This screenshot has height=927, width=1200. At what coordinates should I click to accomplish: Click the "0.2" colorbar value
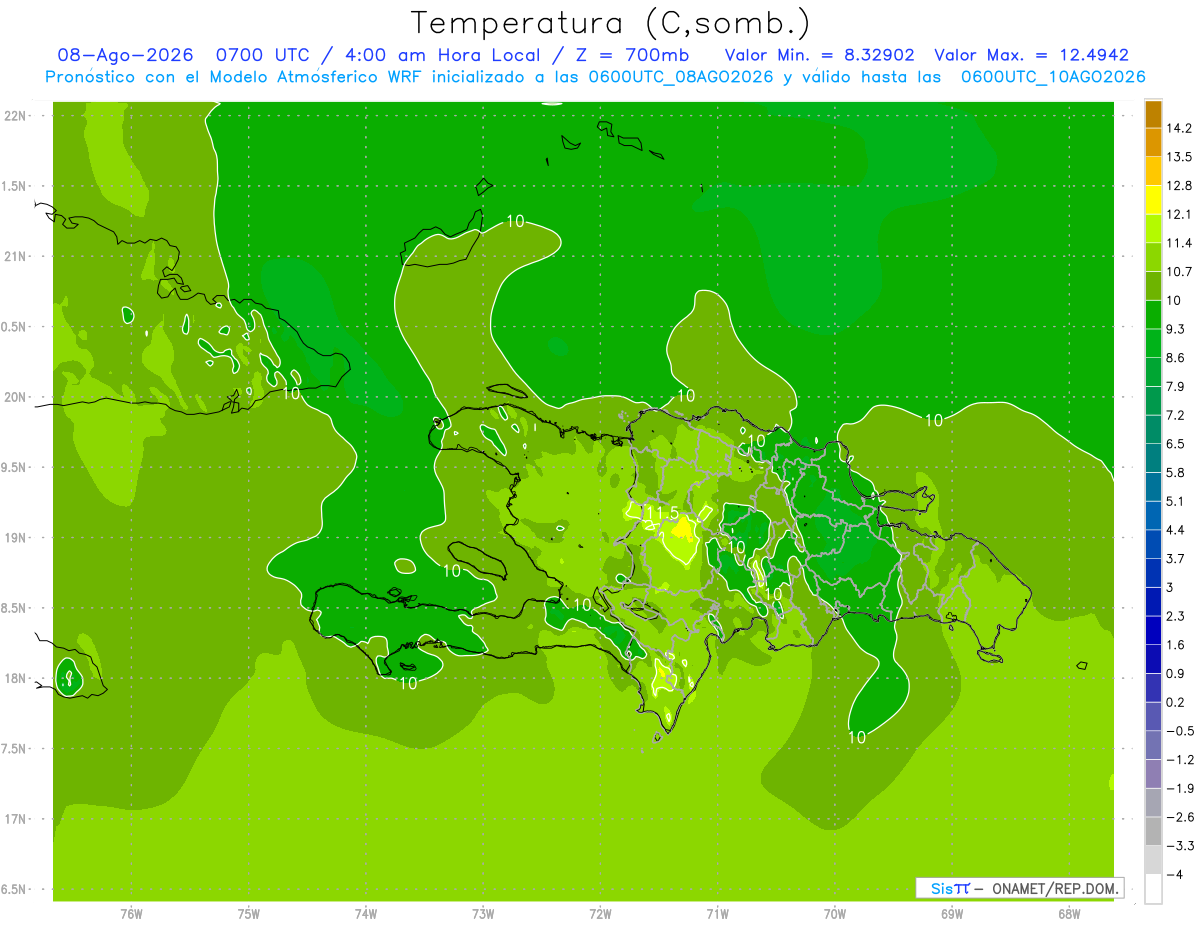[1177, 702]
